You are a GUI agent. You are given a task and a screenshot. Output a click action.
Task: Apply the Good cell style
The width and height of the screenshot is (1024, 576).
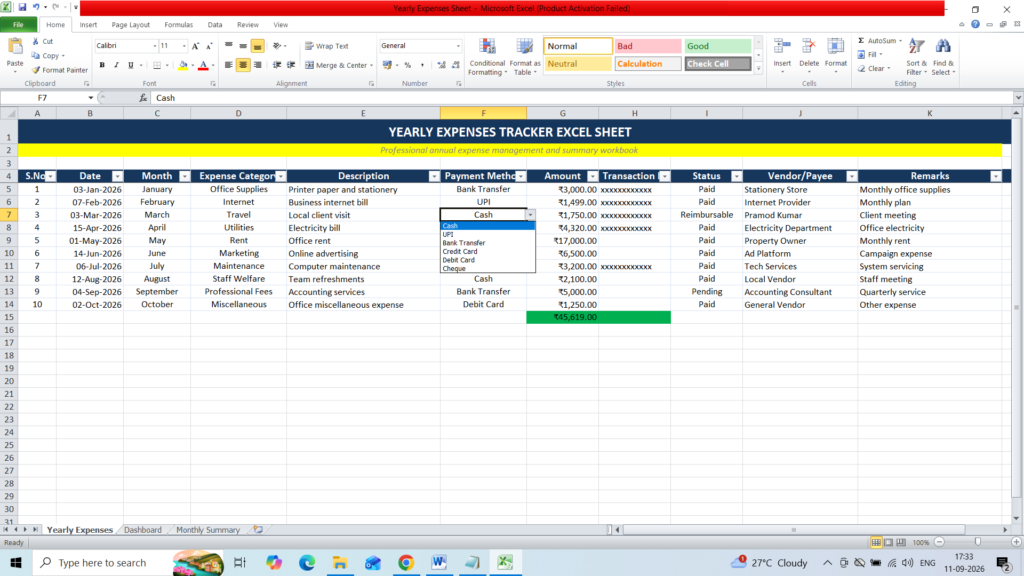tap(717, 46)
